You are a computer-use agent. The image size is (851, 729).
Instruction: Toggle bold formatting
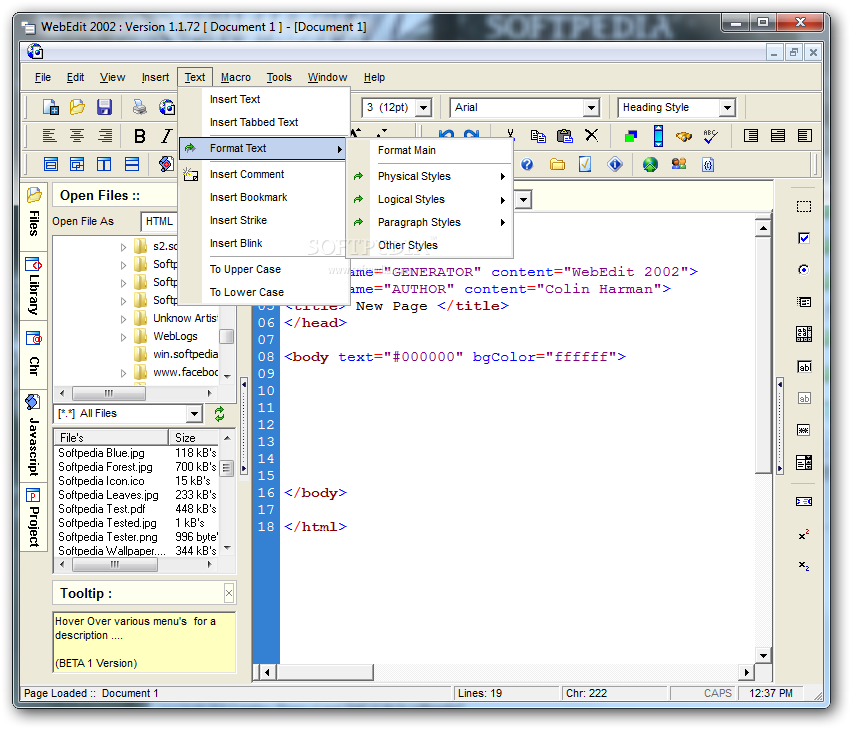[x=139, y=136]
